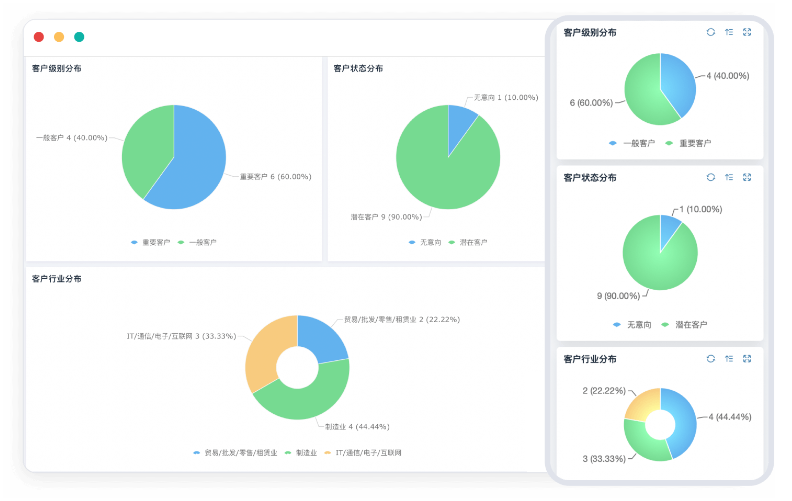
Task: Open list settings icon on right 客户行业分布 card
Action: tap(729, 359)
